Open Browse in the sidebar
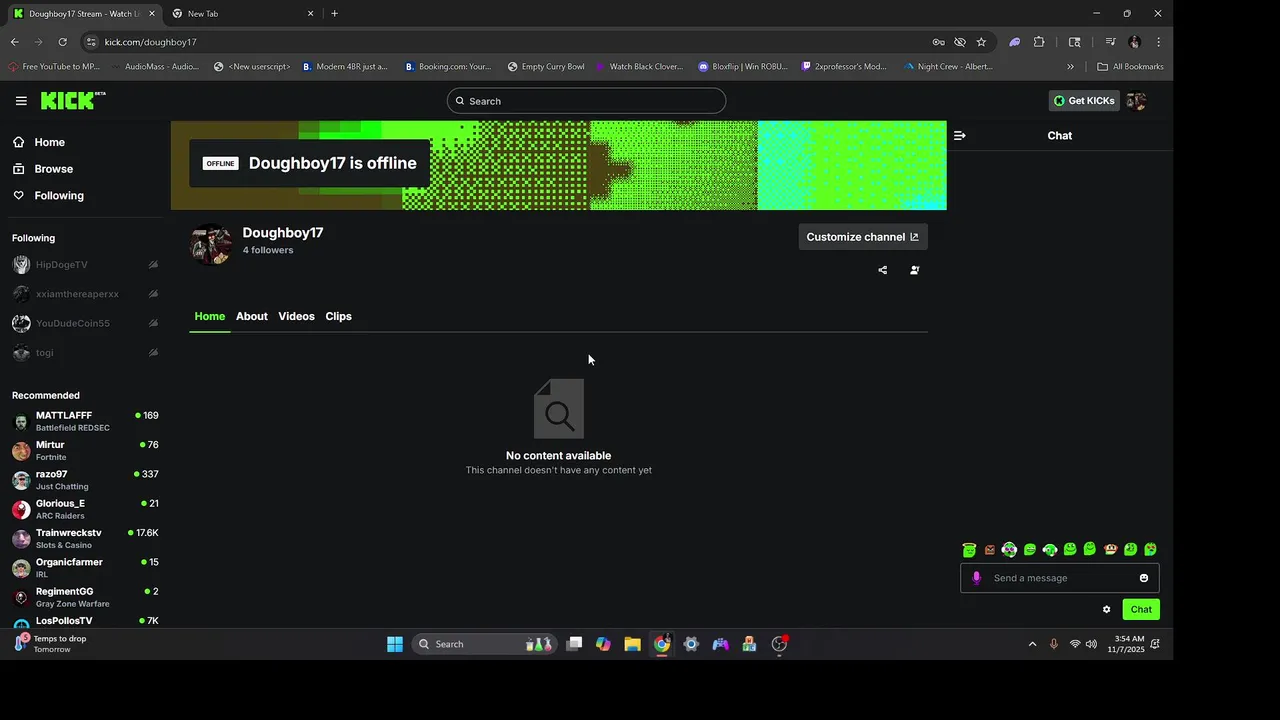The image size is (1280, 720). coord(44,169)
